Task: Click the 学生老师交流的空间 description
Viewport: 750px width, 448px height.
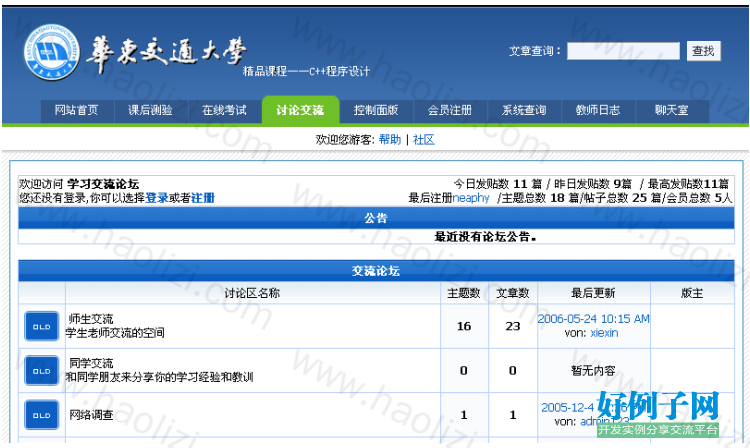Action: [x=115, y=333]
